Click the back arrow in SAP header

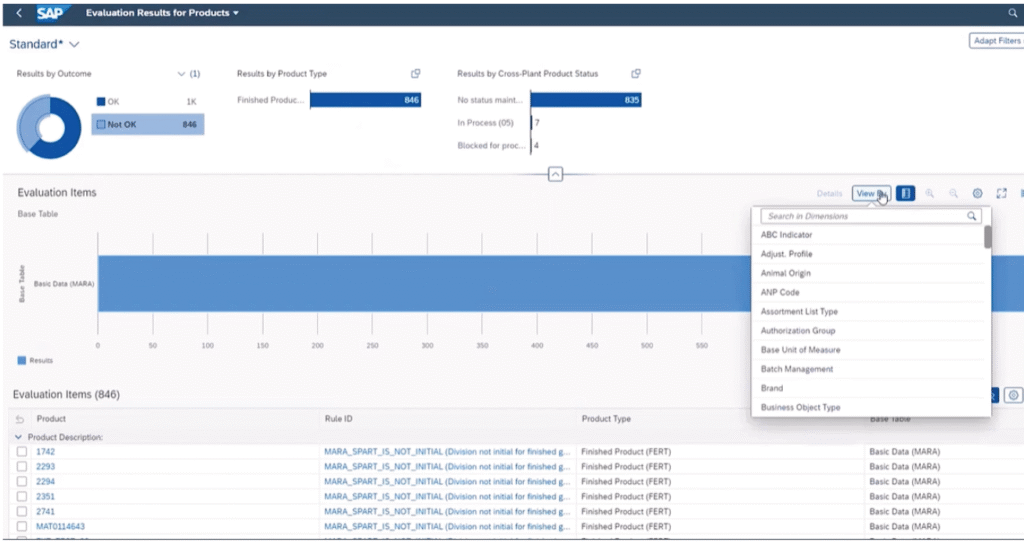19,13
